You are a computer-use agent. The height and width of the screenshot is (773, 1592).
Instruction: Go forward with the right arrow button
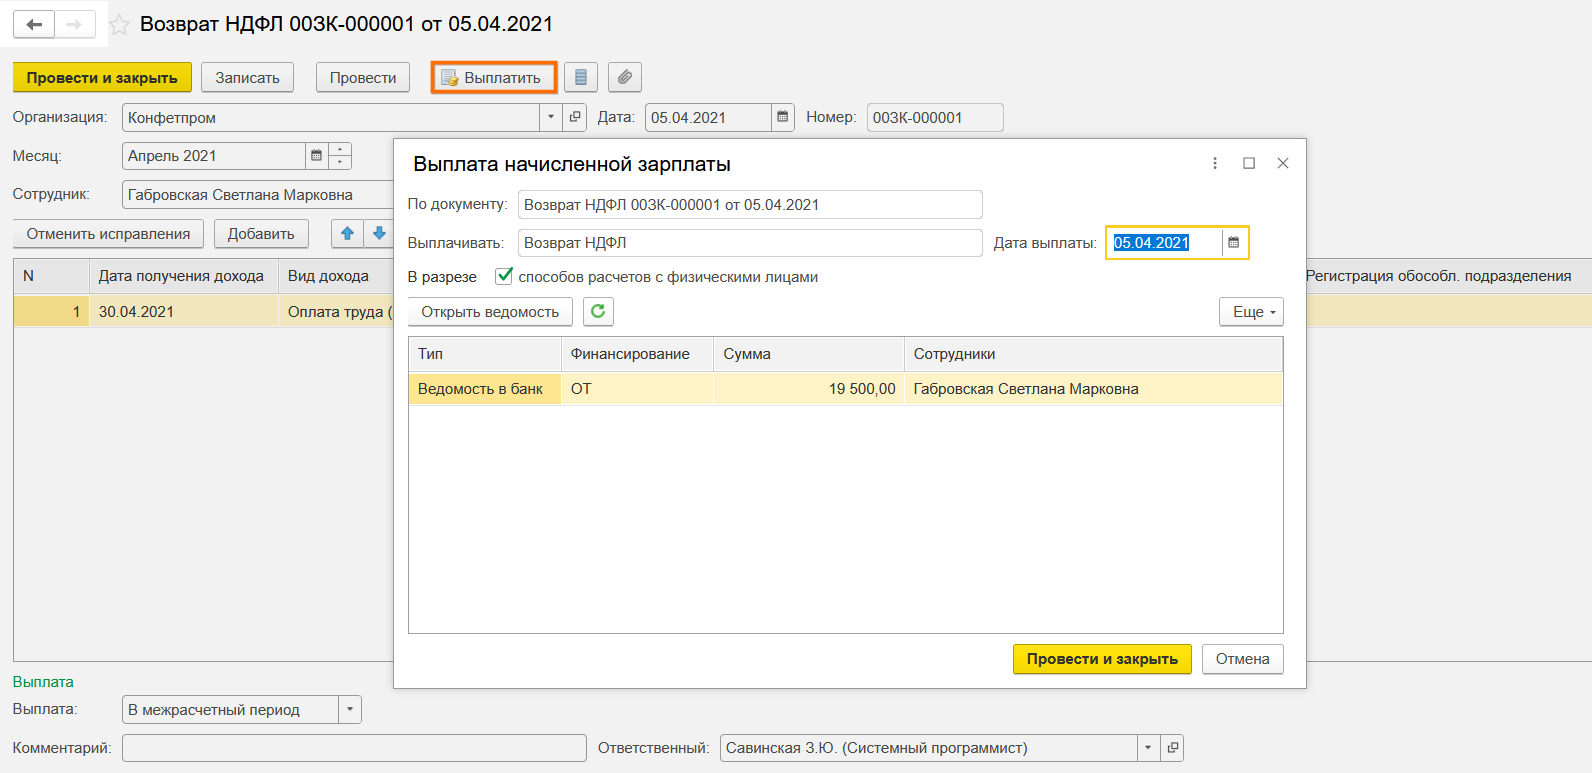click(x=75, y=24)
